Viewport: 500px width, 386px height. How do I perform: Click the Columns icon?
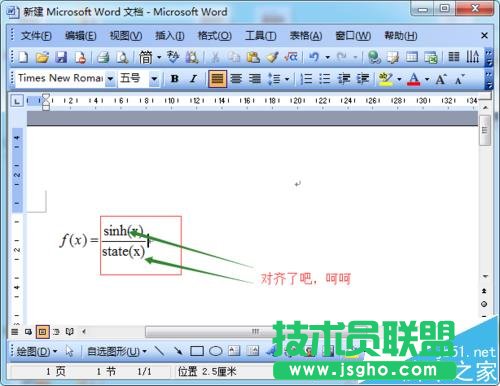[x=454, y=57]
